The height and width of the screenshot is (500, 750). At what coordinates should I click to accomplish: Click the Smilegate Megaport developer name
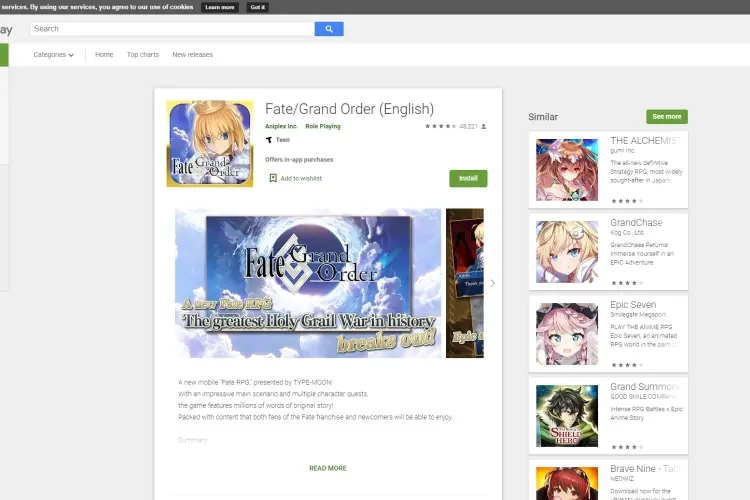(638, 314)
